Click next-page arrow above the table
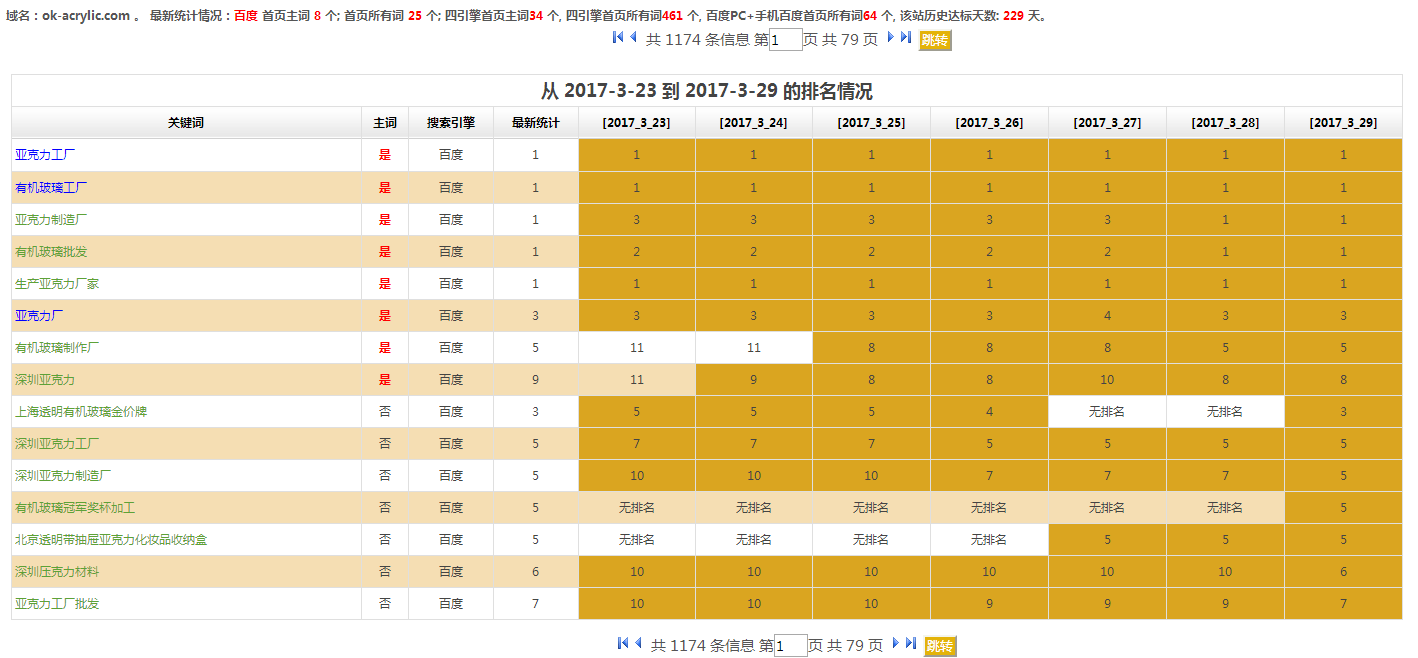The height and width of the screenshot is (658, 1418). 891,38
